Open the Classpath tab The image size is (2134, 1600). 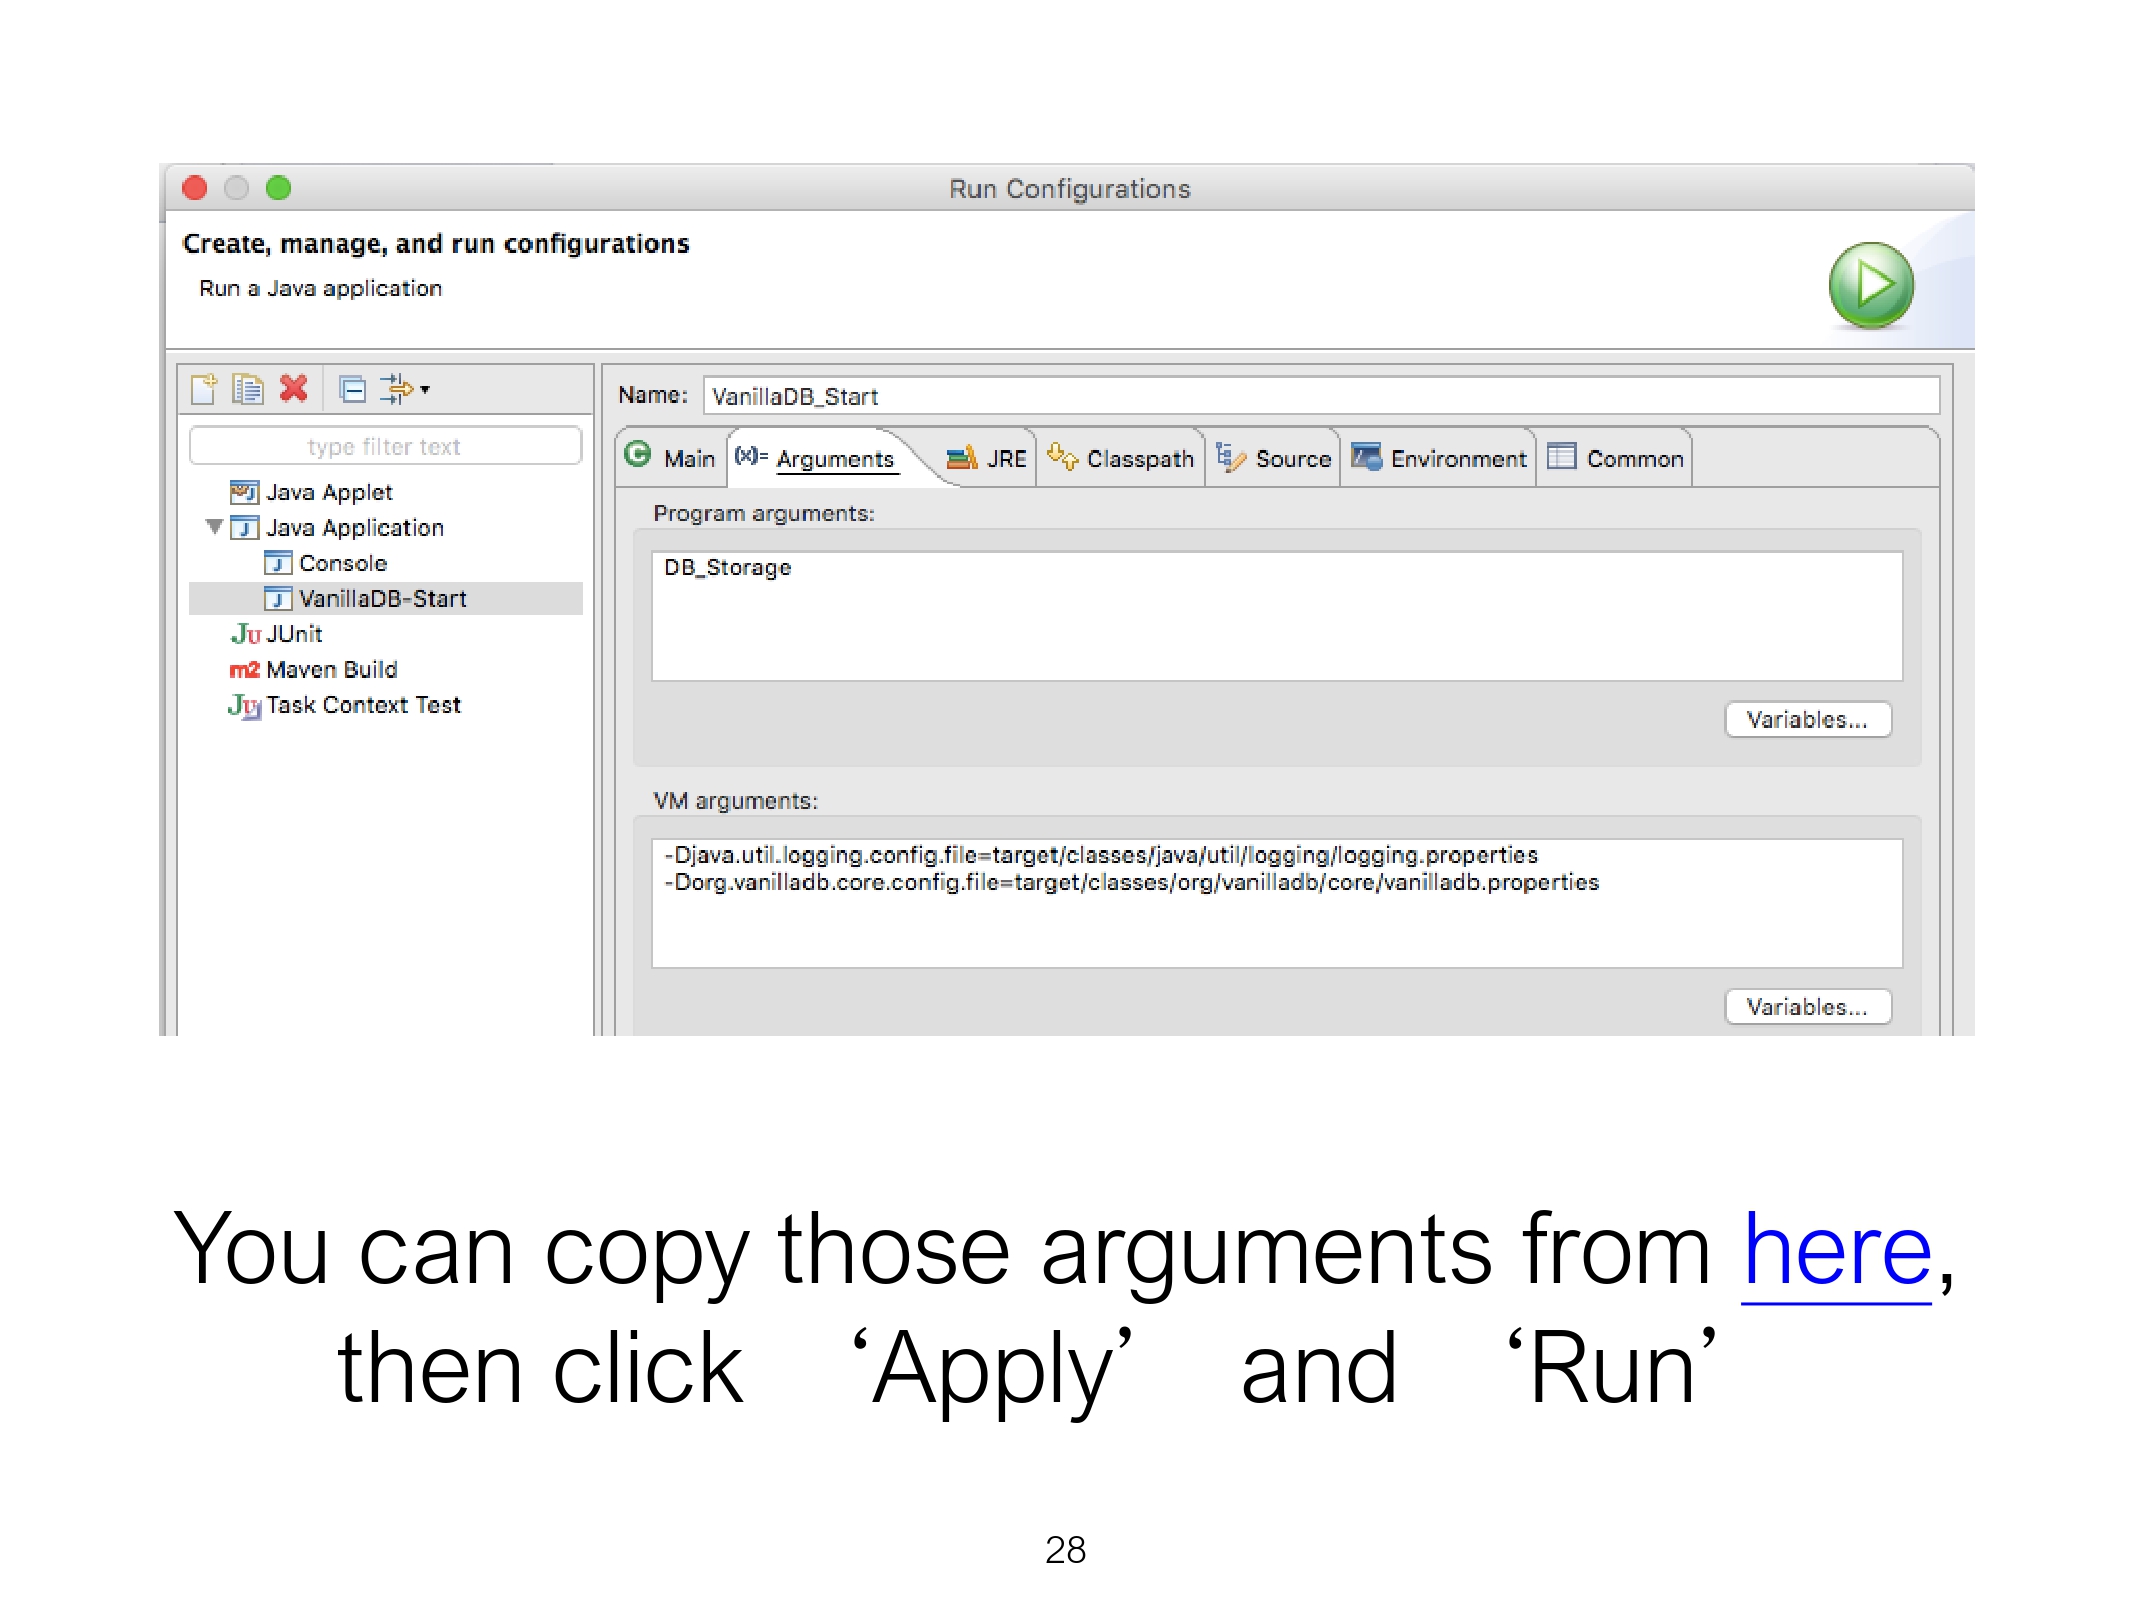tap(1139, 459)
